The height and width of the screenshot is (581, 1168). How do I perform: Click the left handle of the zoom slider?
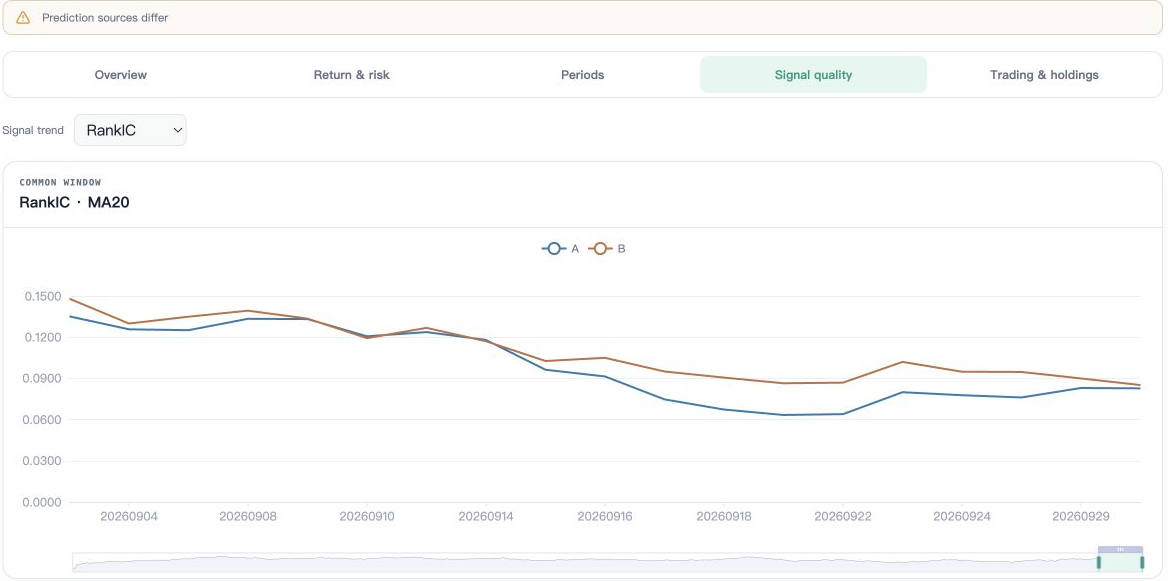1099,562
